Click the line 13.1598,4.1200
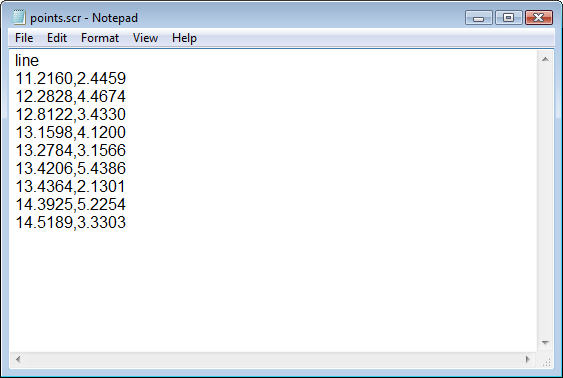Viewport: 563px width, 378px height. [71, 132]
